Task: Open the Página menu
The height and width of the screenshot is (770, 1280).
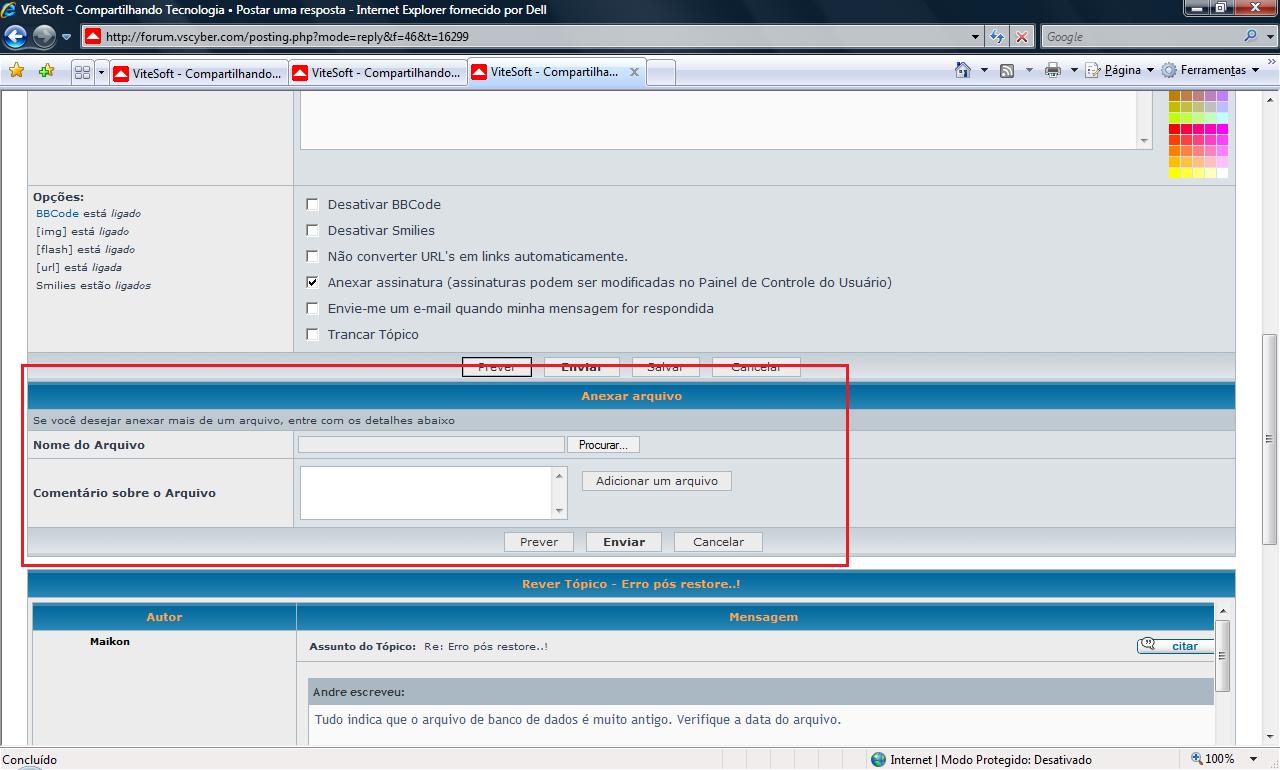Action: pyautogui.click(x=1120, y=70)
